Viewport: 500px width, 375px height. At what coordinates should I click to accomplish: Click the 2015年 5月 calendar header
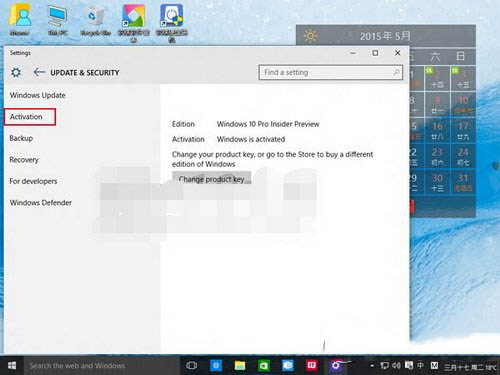click(x=385, y=36)
